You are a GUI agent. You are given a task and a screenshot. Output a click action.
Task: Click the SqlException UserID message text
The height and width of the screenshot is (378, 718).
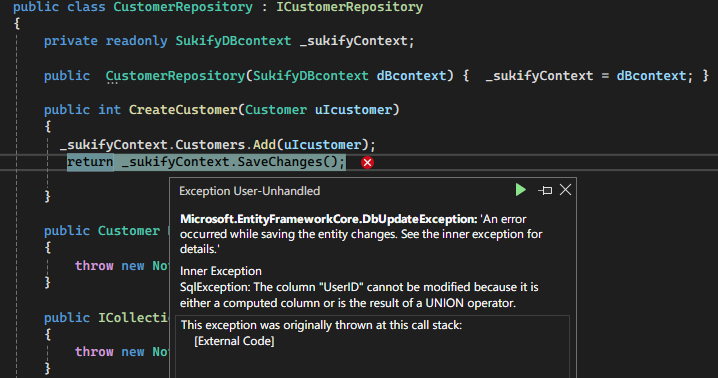click(x=359, y=295)
